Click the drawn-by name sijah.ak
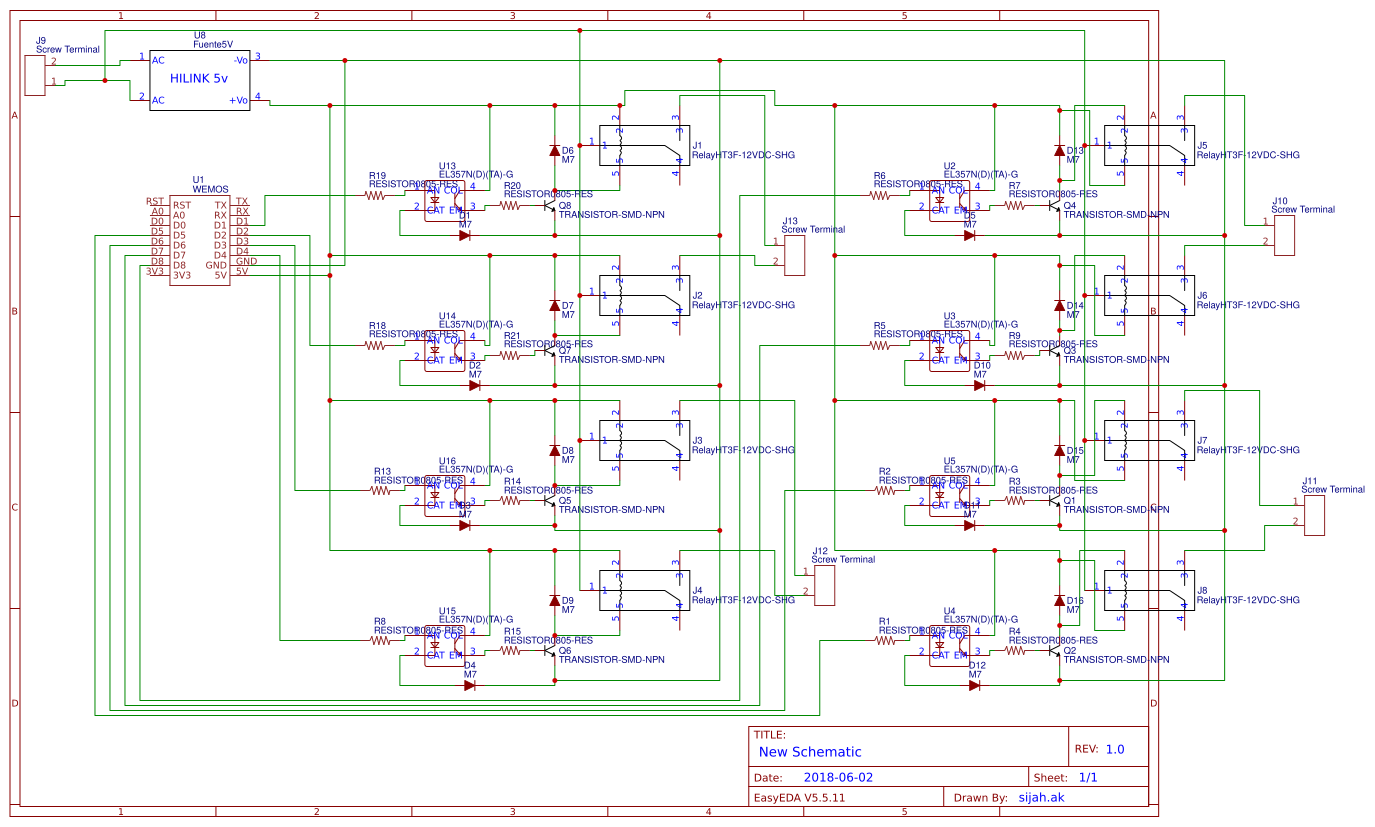The width and height of the screenshot is (1375, 827). point(1041,798)
